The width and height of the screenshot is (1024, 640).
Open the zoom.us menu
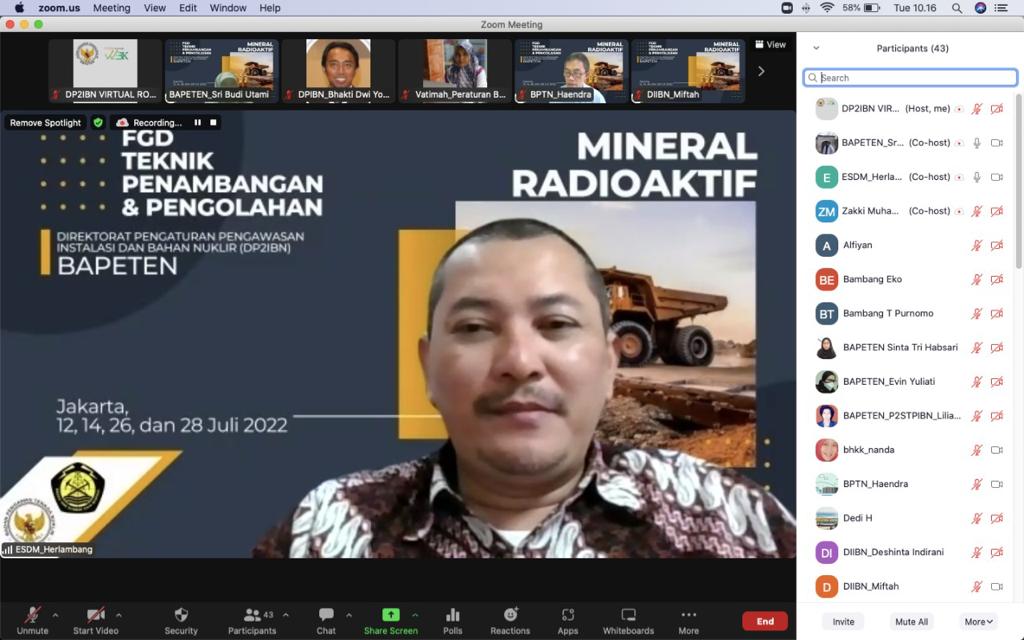click(59, 8)
